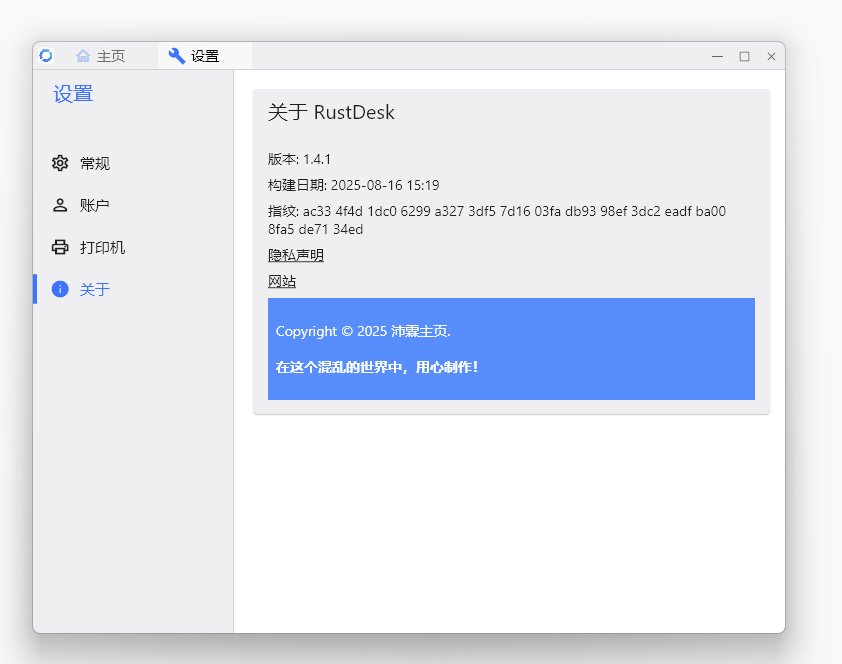Select the gear icon beside 常规
This screenshot has width=842, height=664.
tap(60, 163)
